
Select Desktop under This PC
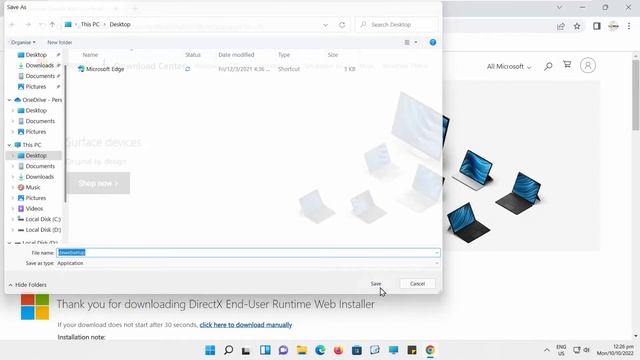tap(36, 156)
